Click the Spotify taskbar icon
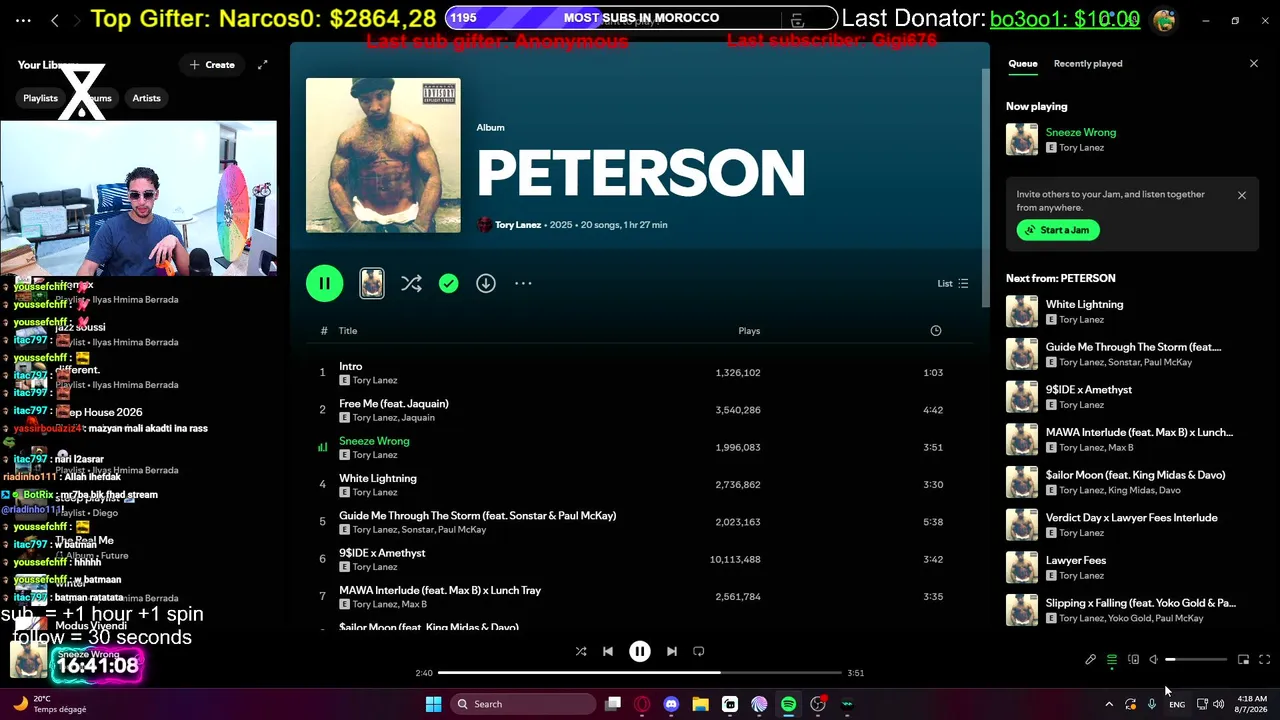The image size is (1280, 720). (788, 704)
